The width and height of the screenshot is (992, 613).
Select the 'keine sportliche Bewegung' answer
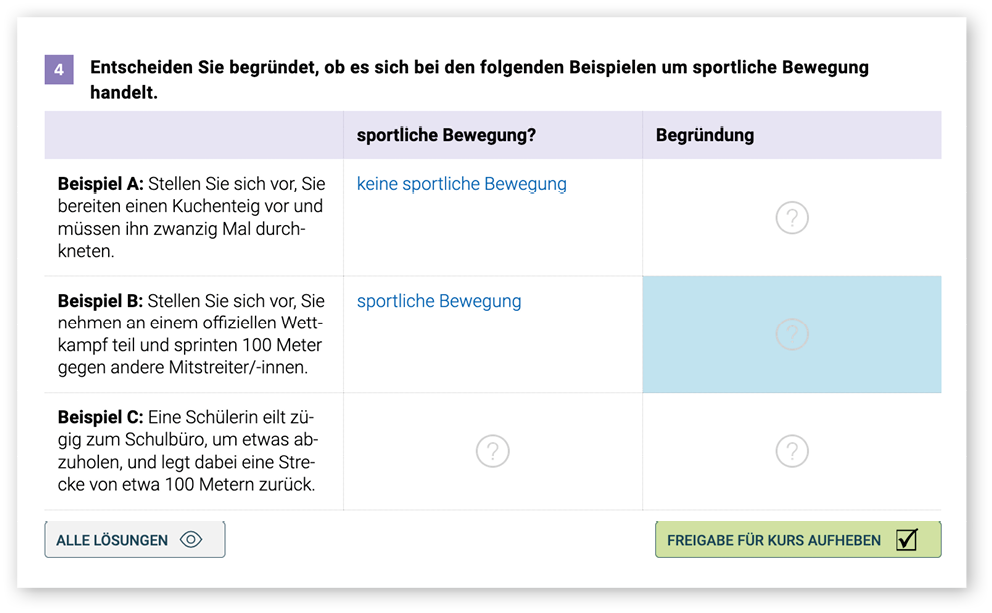[x=461, y=184]
